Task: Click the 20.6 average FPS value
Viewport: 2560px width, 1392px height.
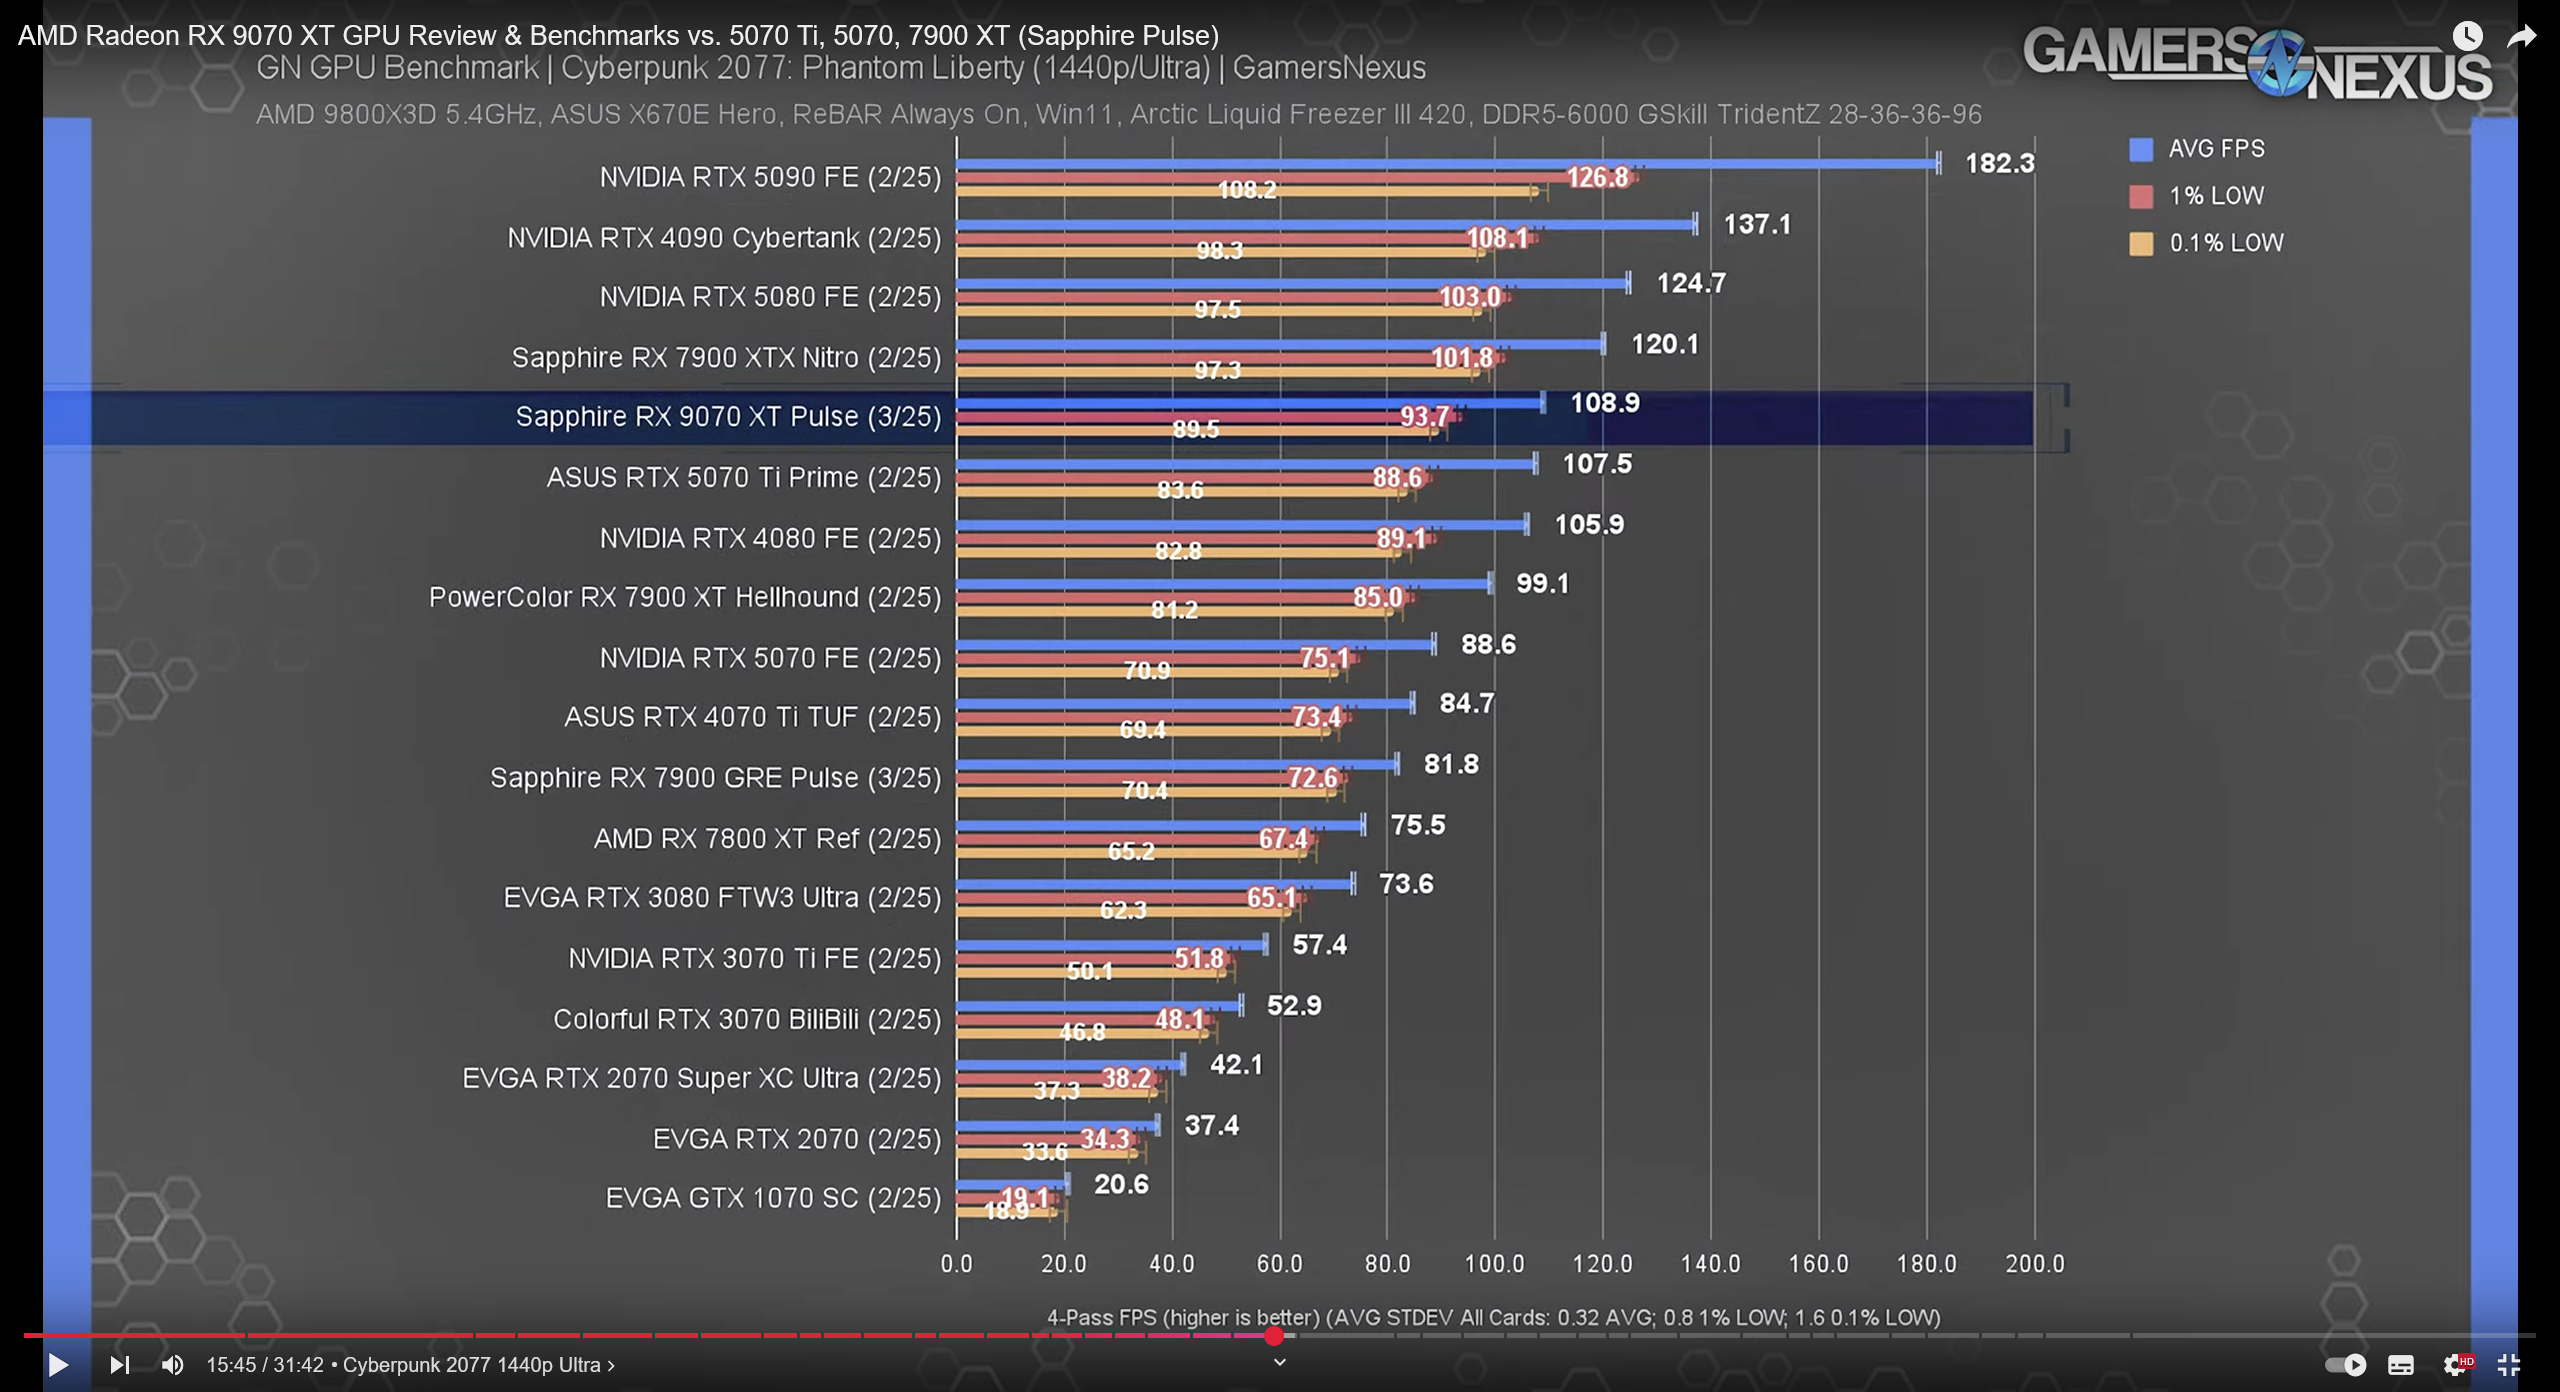Action: point(1121,1185)
